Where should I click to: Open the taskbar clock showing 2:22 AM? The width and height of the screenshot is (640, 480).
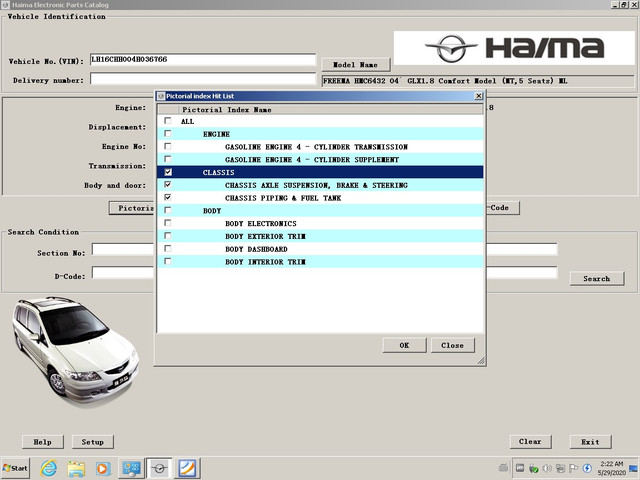click(611, 468)
